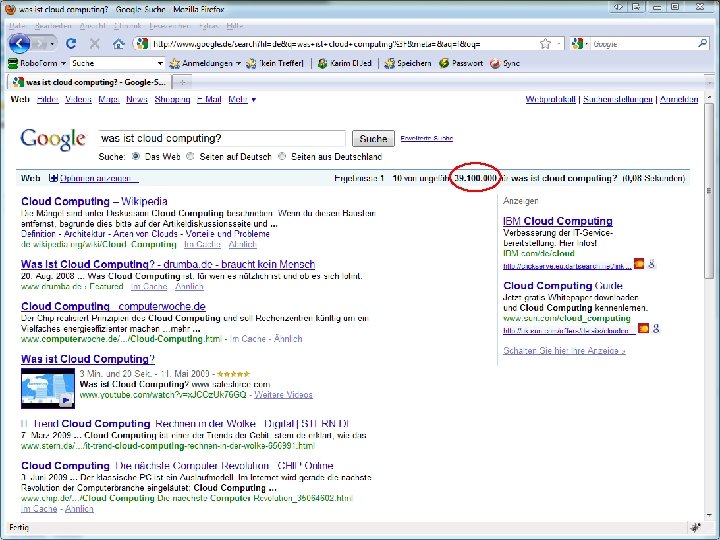Expand Google's Mehr menu
720x540 pixels.
(x=242, y=99)
